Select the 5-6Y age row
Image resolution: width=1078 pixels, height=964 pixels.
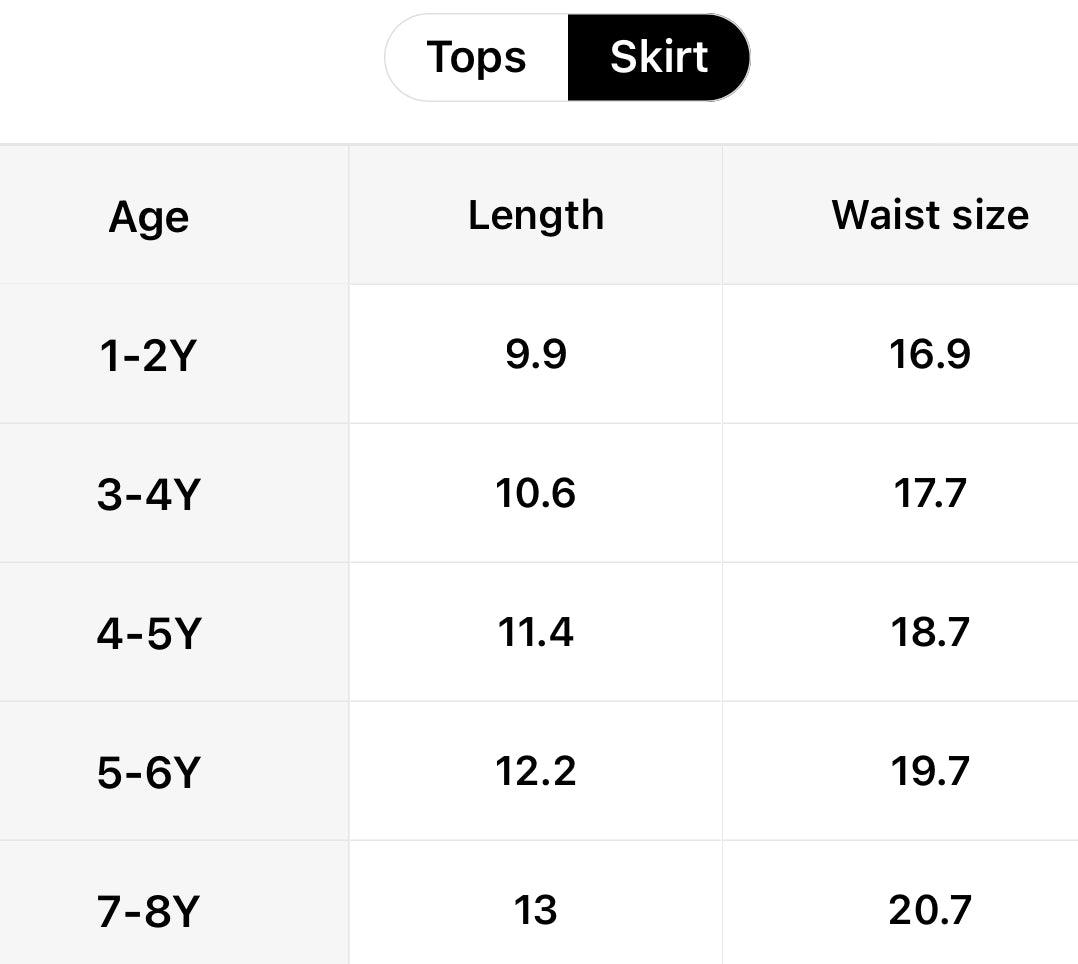(149, 771)
